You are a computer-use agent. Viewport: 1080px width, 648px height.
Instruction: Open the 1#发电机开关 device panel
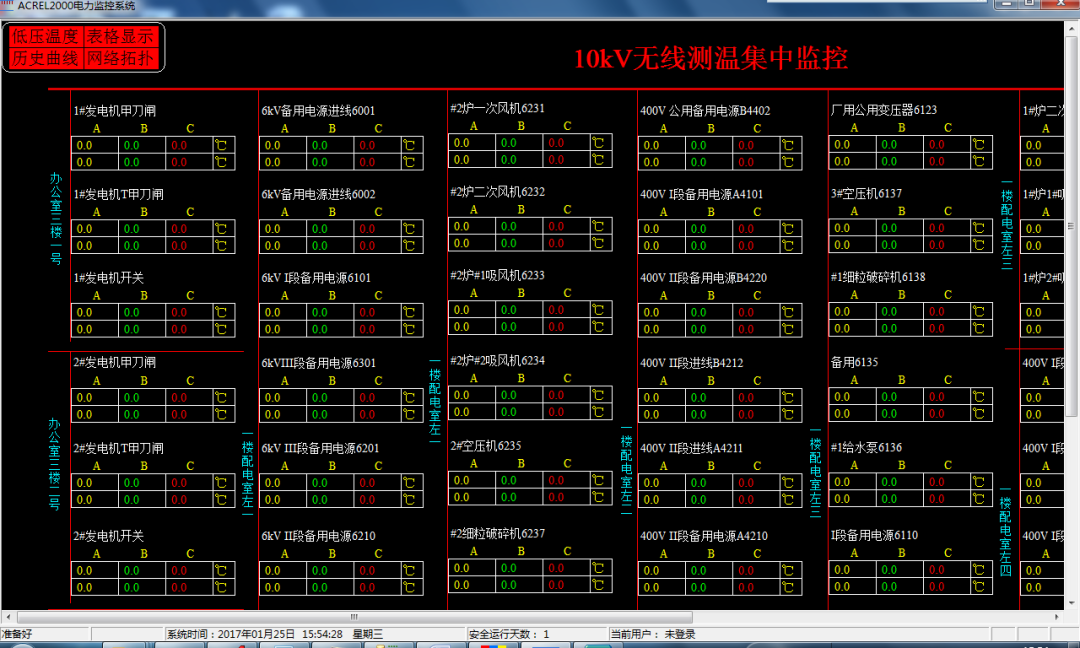[110, 278]
